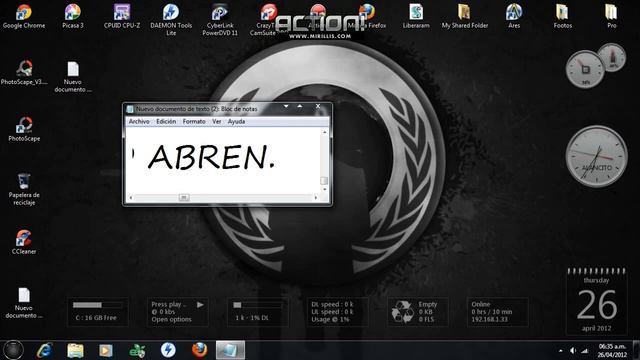The height and width of the screenshot is (360, 640).
Task: Click the Press play arrow in the widget
Action: tap(200, 304)
